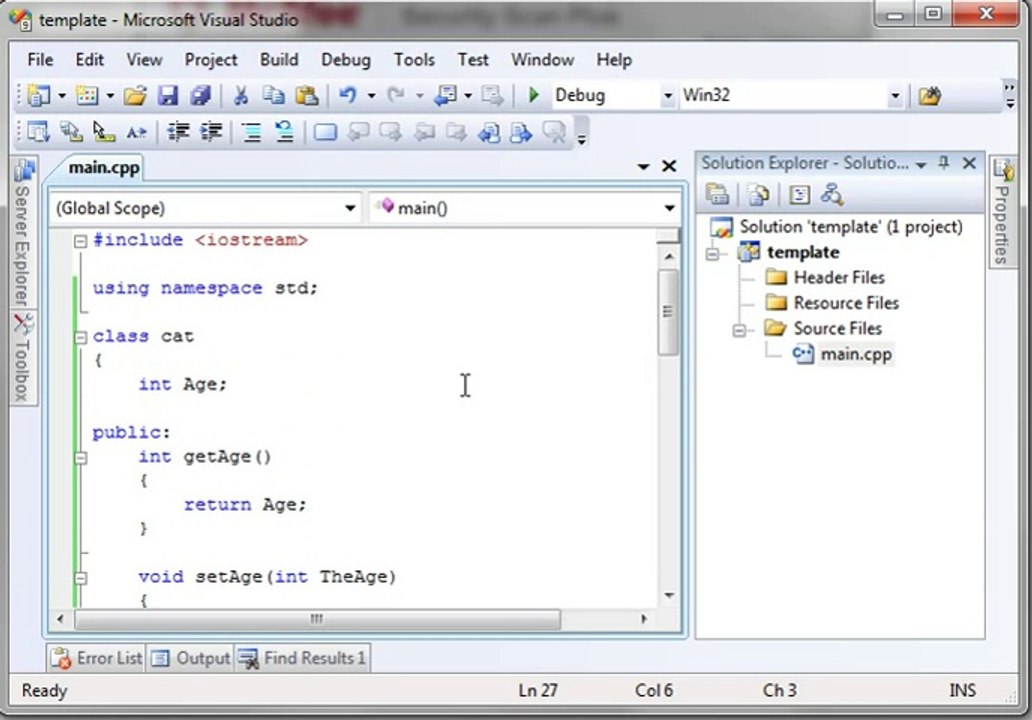Open the Find Results 1 tab
This screenshot has width=1032, height=720.
click(x=302, y=657)
